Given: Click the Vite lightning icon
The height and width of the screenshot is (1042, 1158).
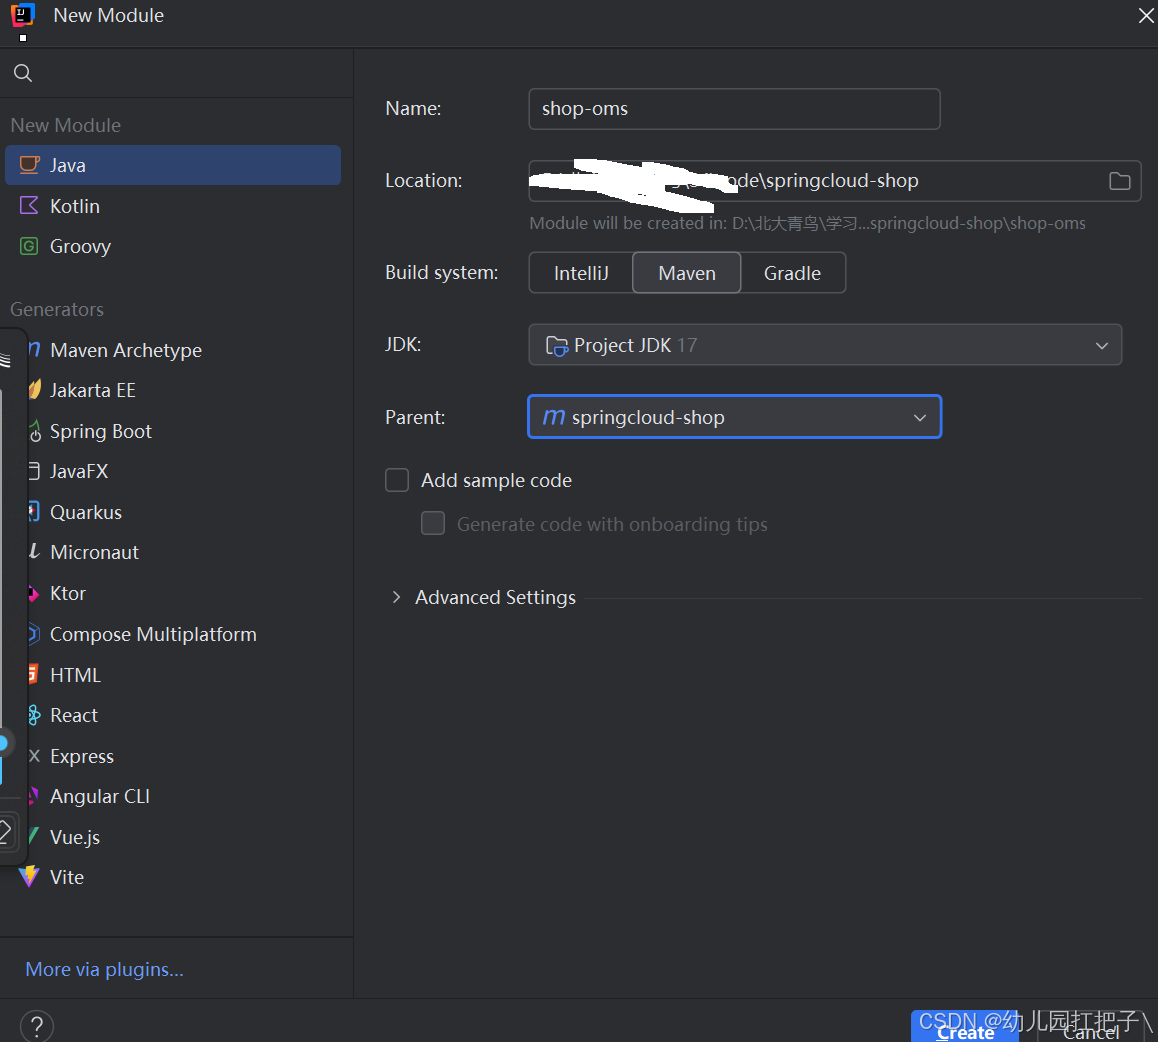Looking at the screenshot, I should click(29, 877).
